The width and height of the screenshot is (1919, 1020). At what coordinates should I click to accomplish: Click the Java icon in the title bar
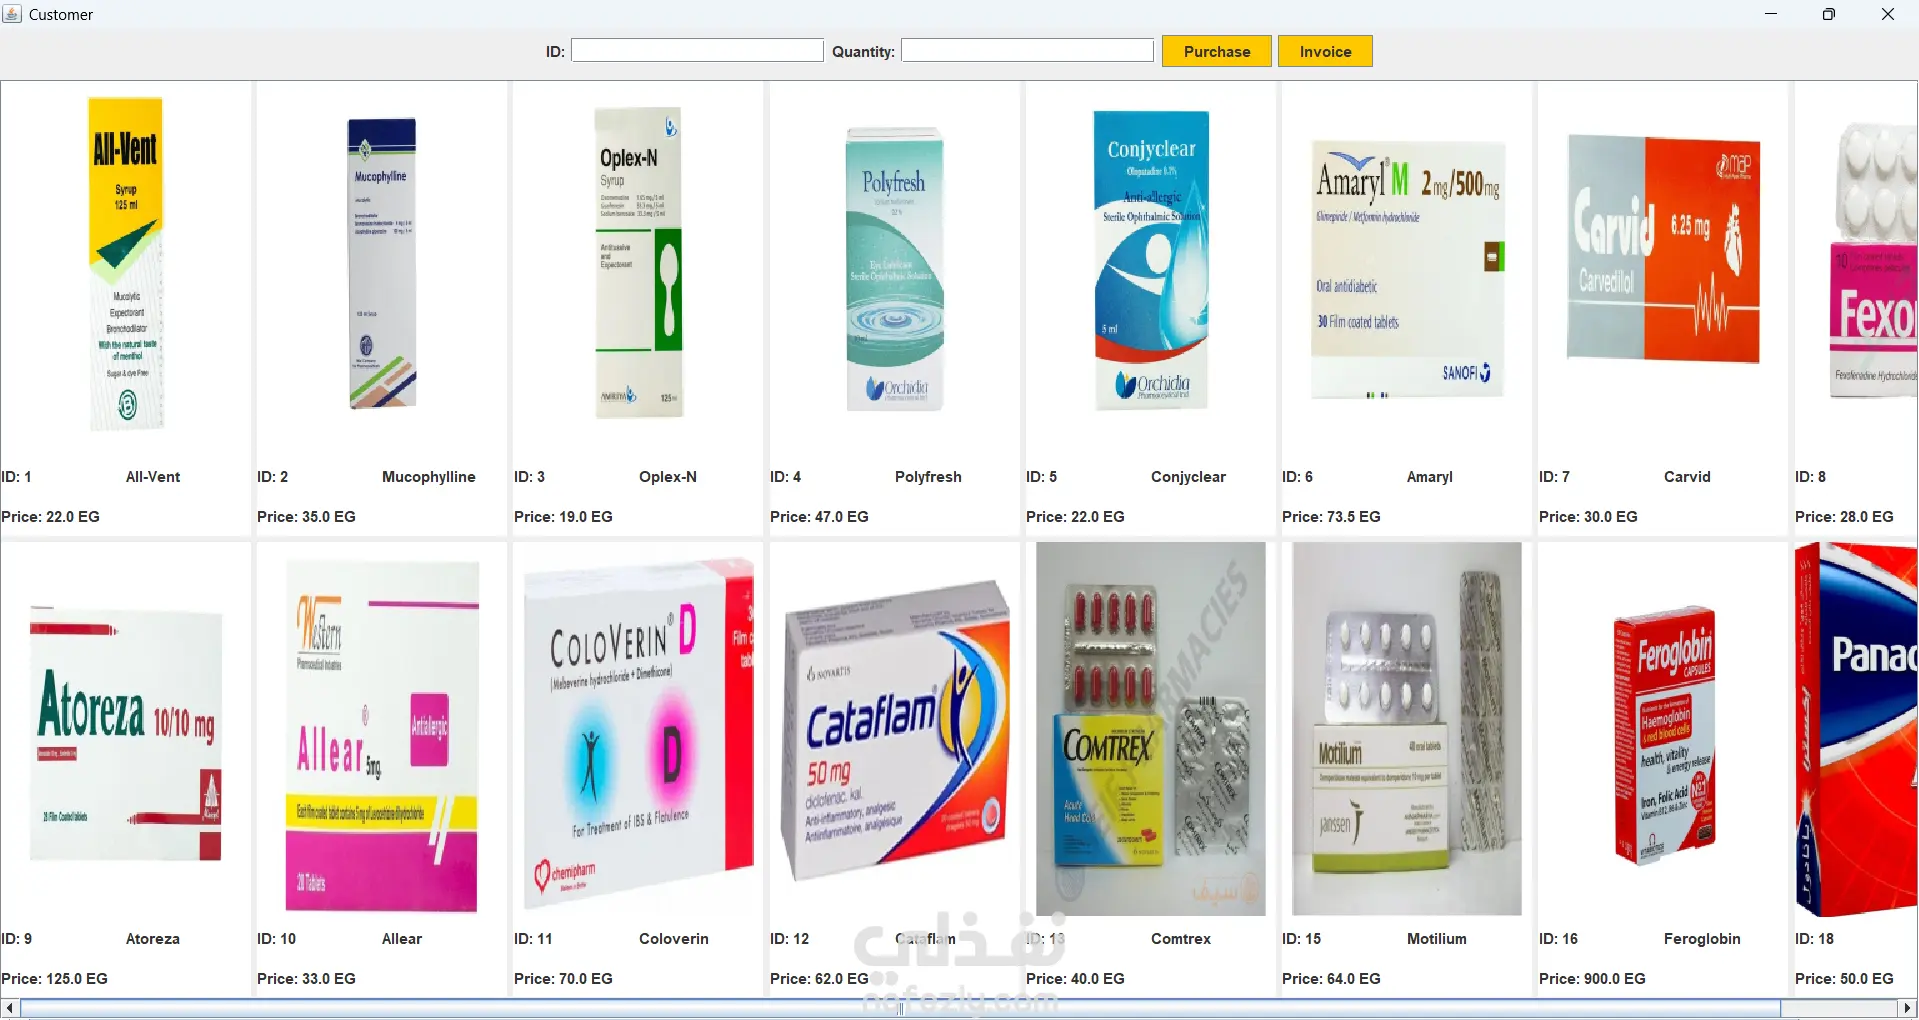tap(12, 14)
